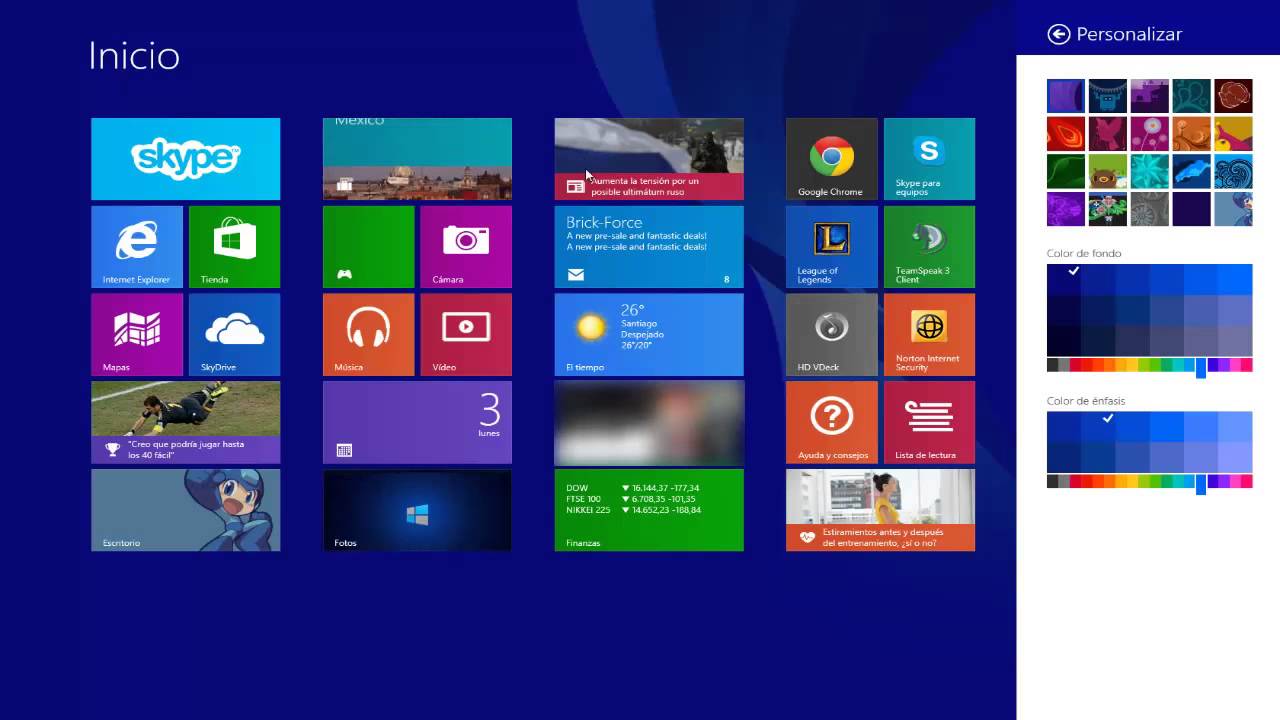Select the brown bear background design
The width and height of the screenshot is (1280, 720).
pos(1108,172)
